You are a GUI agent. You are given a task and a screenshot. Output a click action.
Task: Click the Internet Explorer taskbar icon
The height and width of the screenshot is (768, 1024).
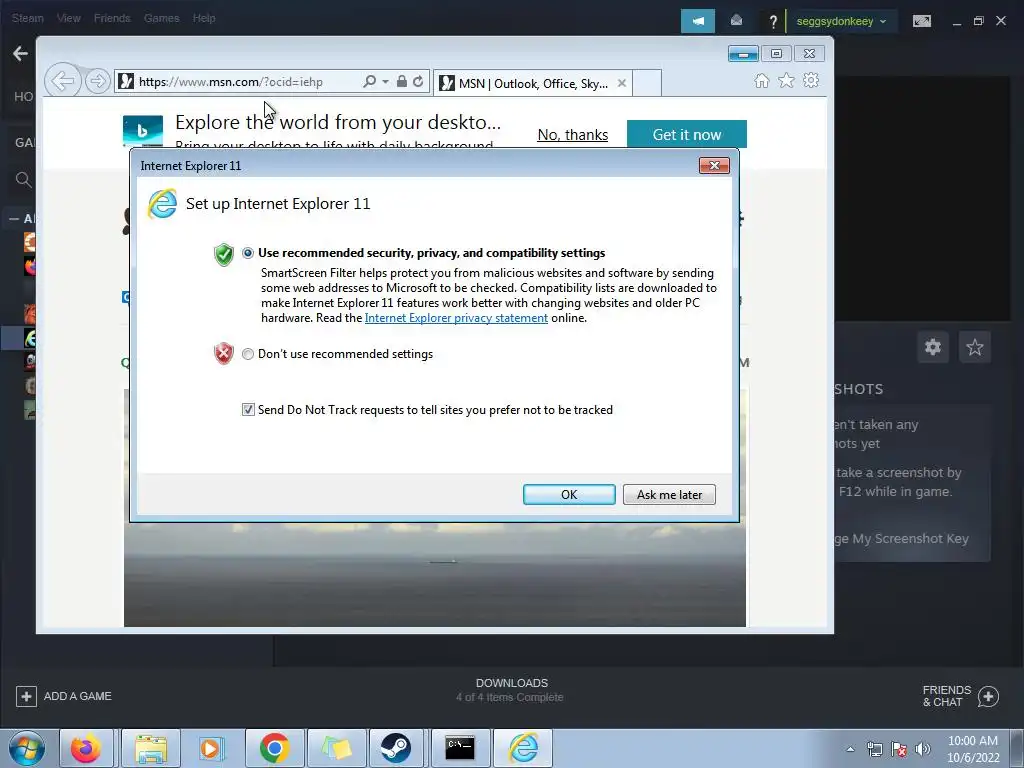523,748
